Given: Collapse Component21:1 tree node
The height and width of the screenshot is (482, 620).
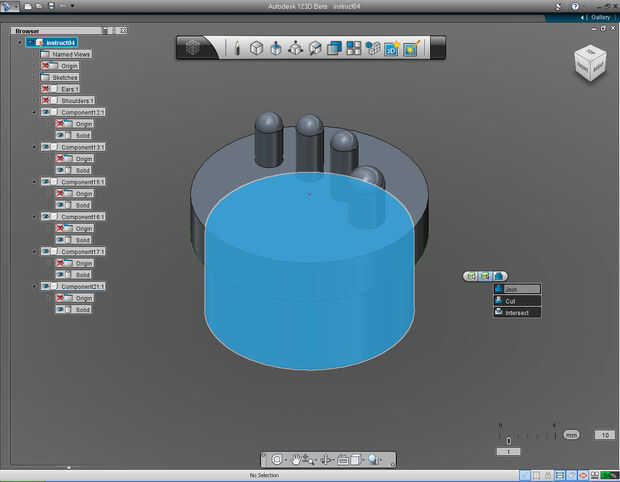Looking at the screenshot, I should click(35, 287).
